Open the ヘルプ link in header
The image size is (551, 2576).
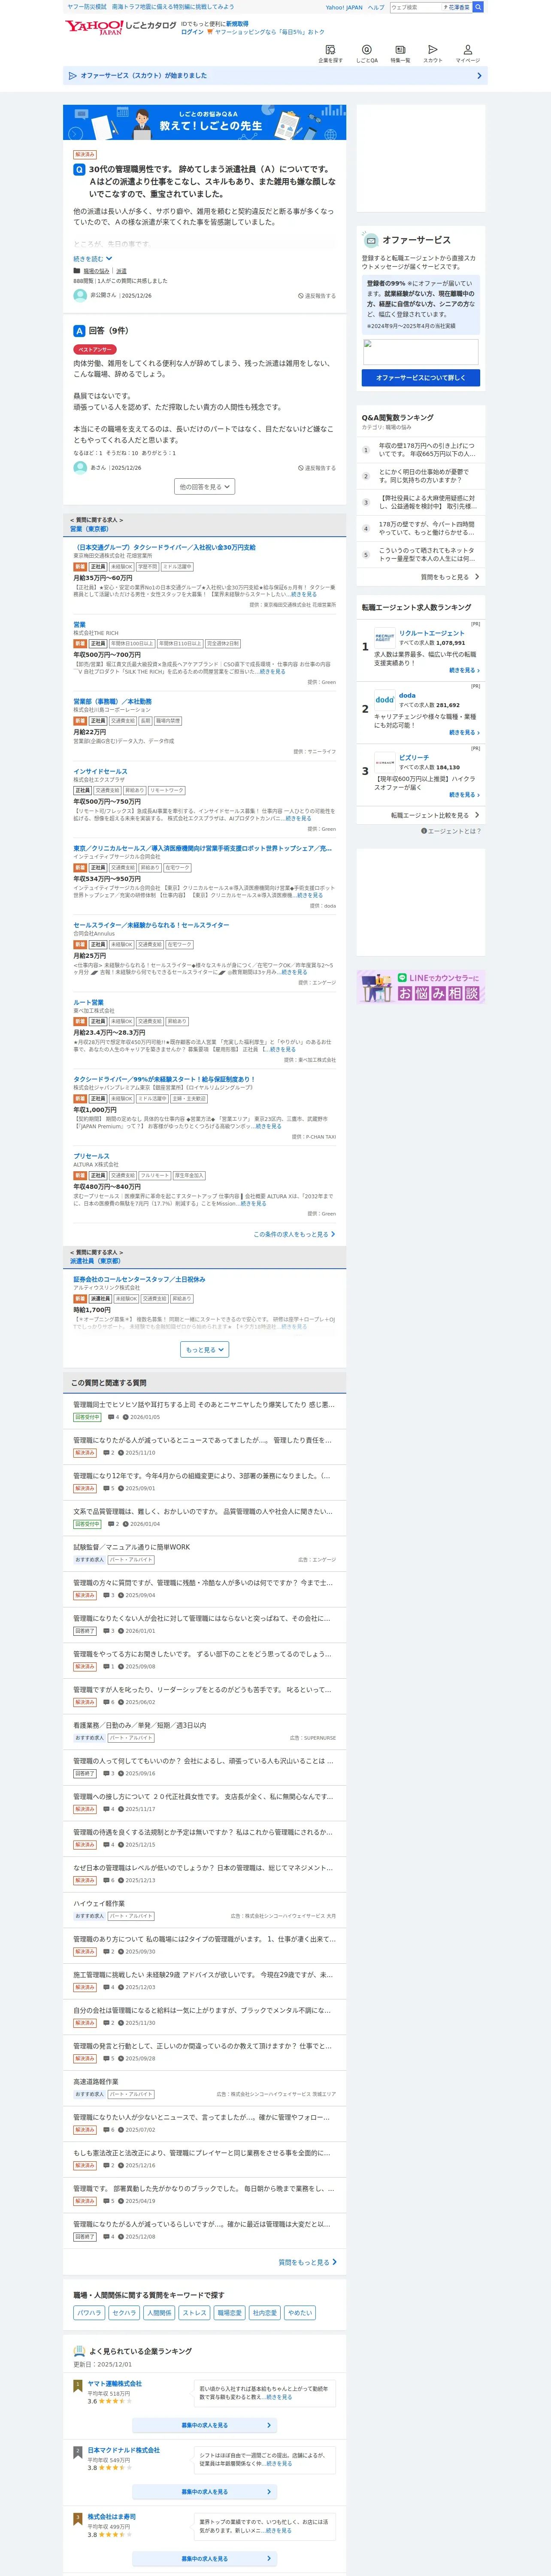[x=376, y=7]
